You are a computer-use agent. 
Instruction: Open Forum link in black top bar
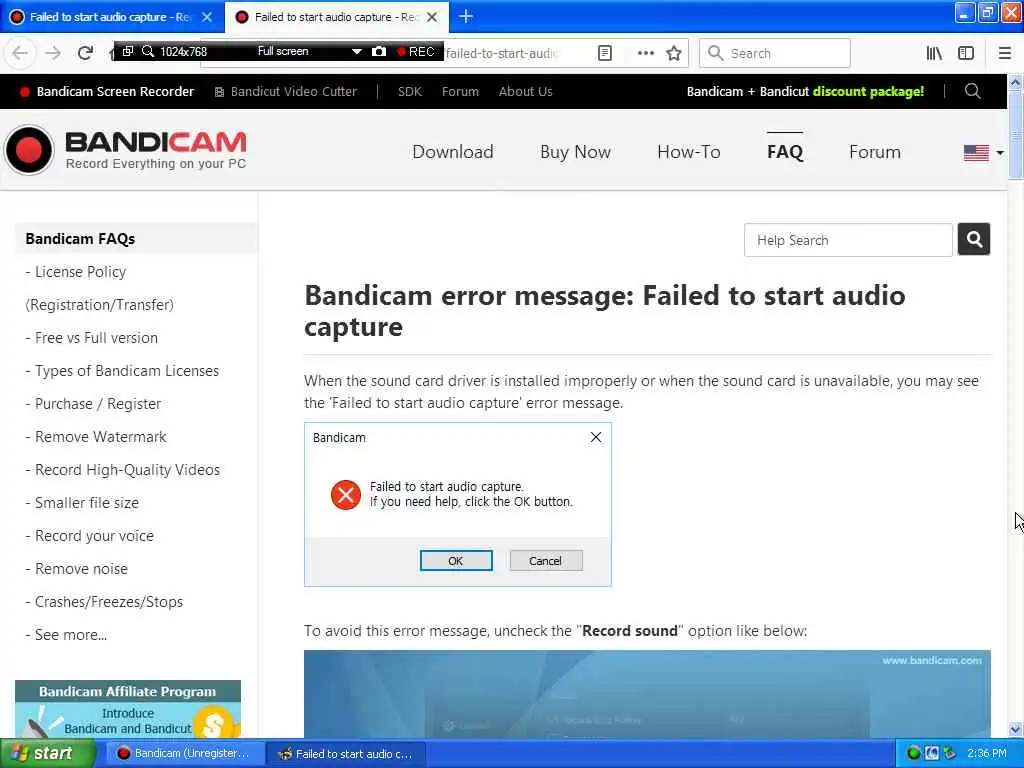pos(460,91)
